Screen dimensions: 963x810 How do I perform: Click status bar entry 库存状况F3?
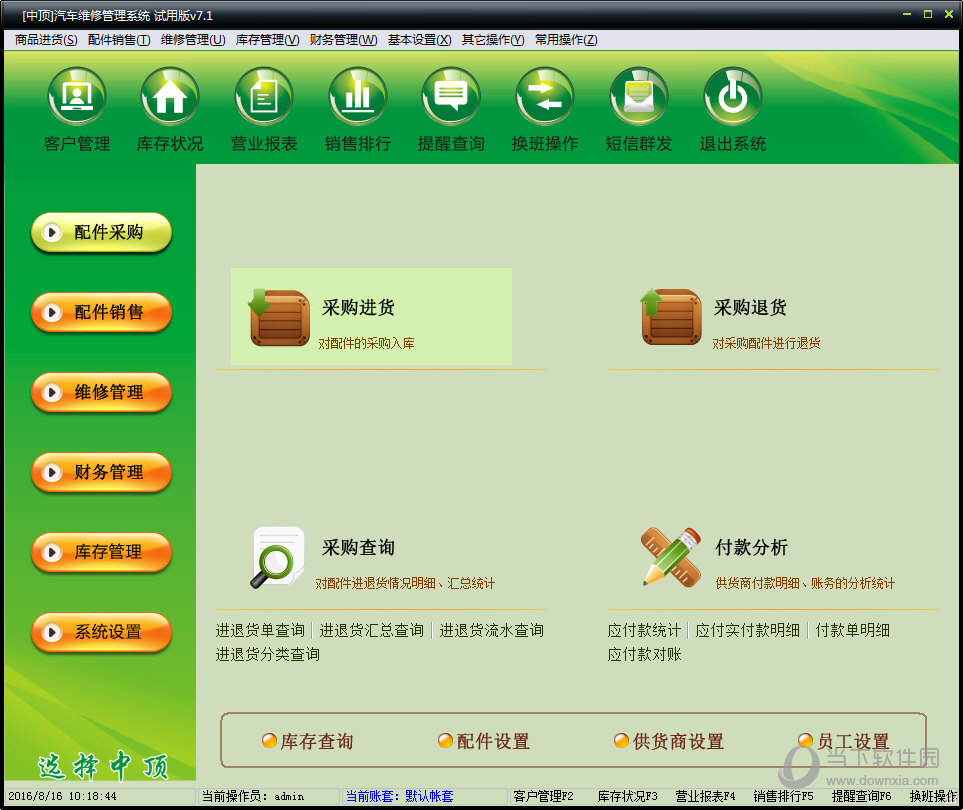(x=628, y=796)
